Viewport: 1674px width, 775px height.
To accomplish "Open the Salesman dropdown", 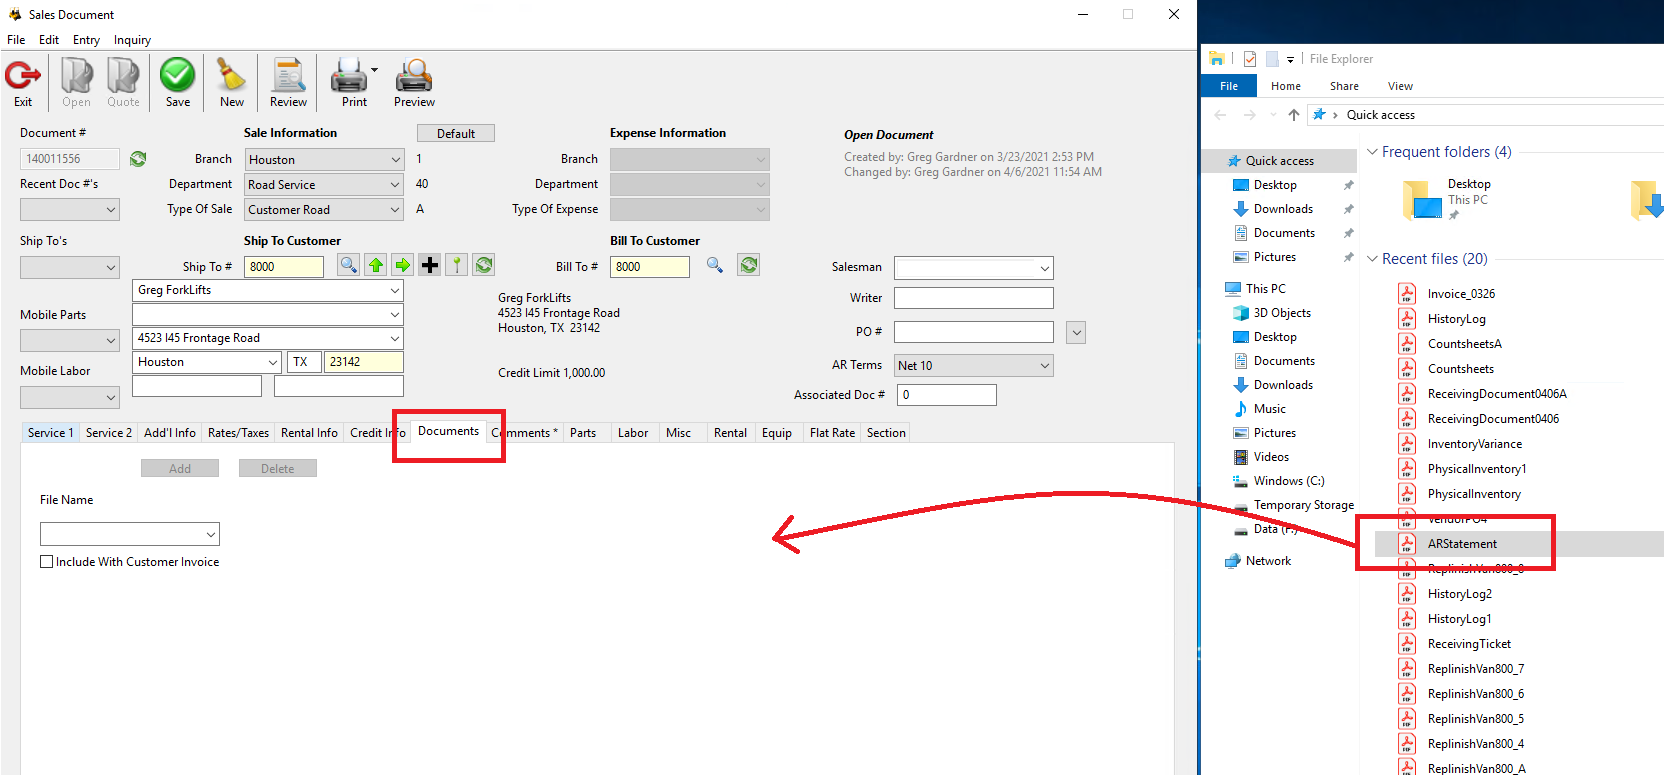I will 1045,268.
